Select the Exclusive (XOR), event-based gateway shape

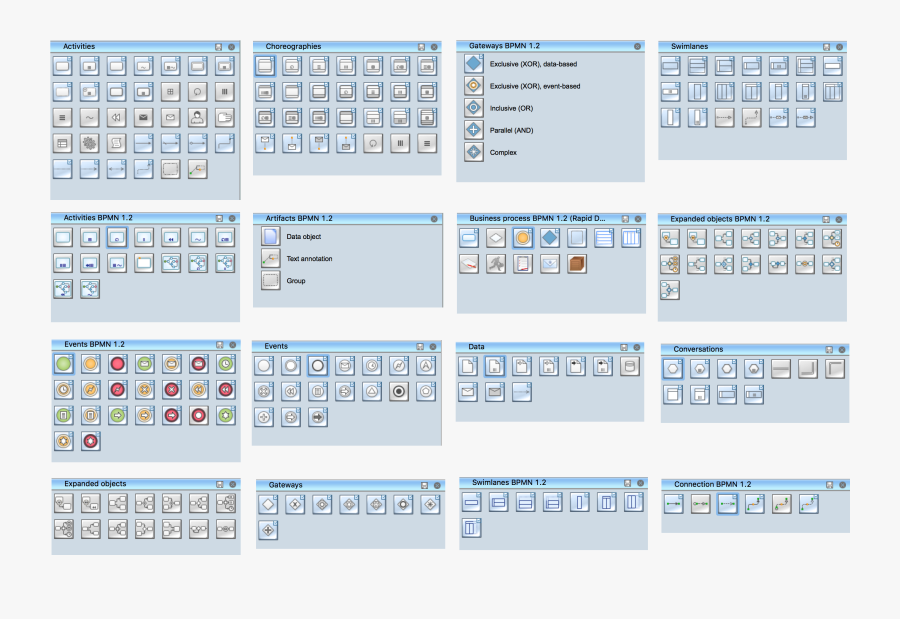coord(472,86)
